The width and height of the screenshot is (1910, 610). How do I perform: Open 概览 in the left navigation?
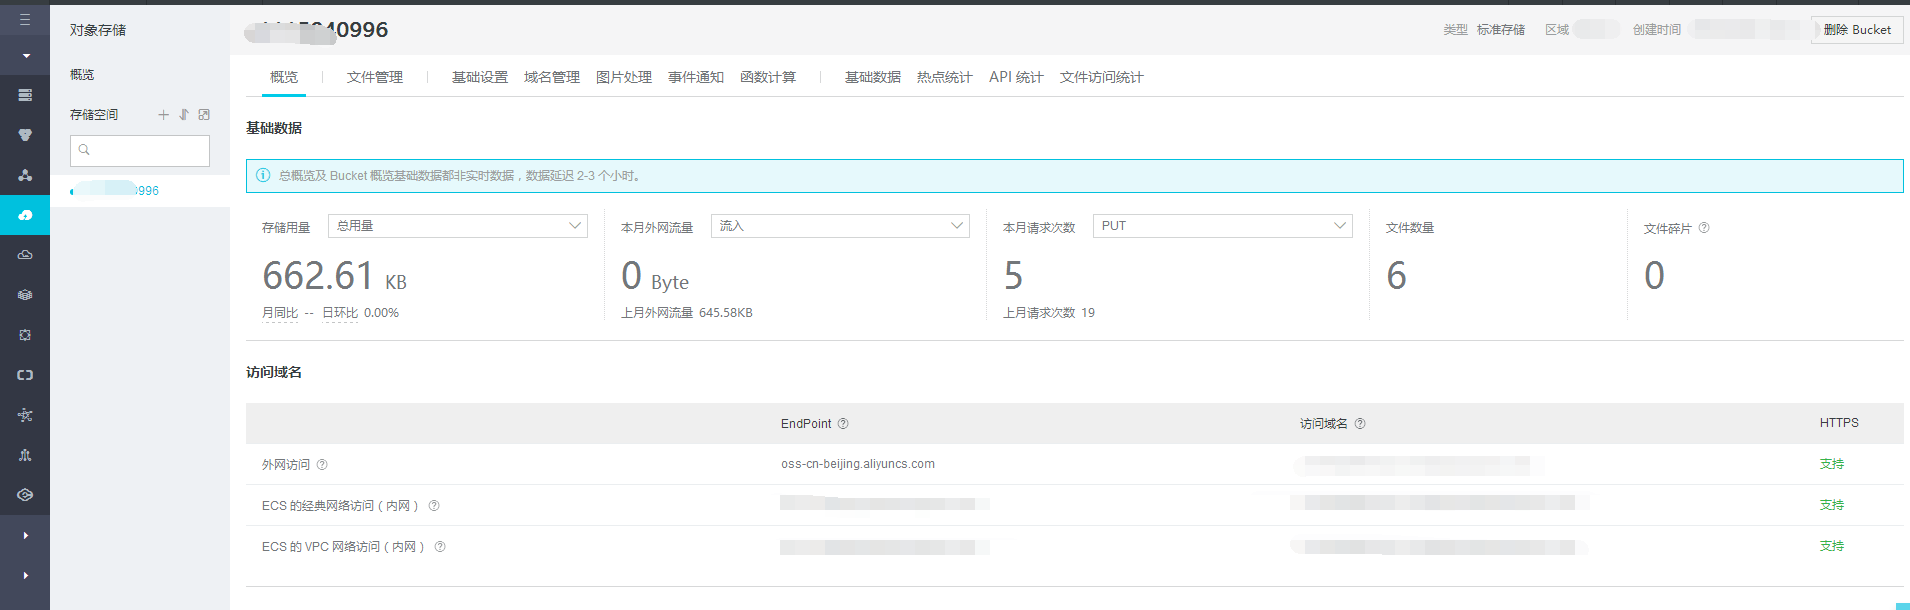(x=82, y=75)
